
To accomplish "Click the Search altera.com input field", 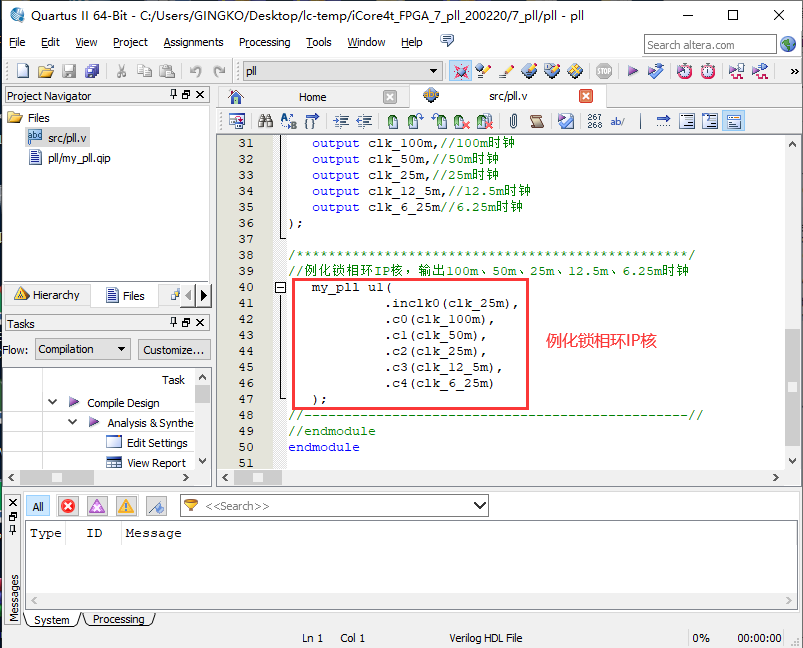I will pos(709,44).
